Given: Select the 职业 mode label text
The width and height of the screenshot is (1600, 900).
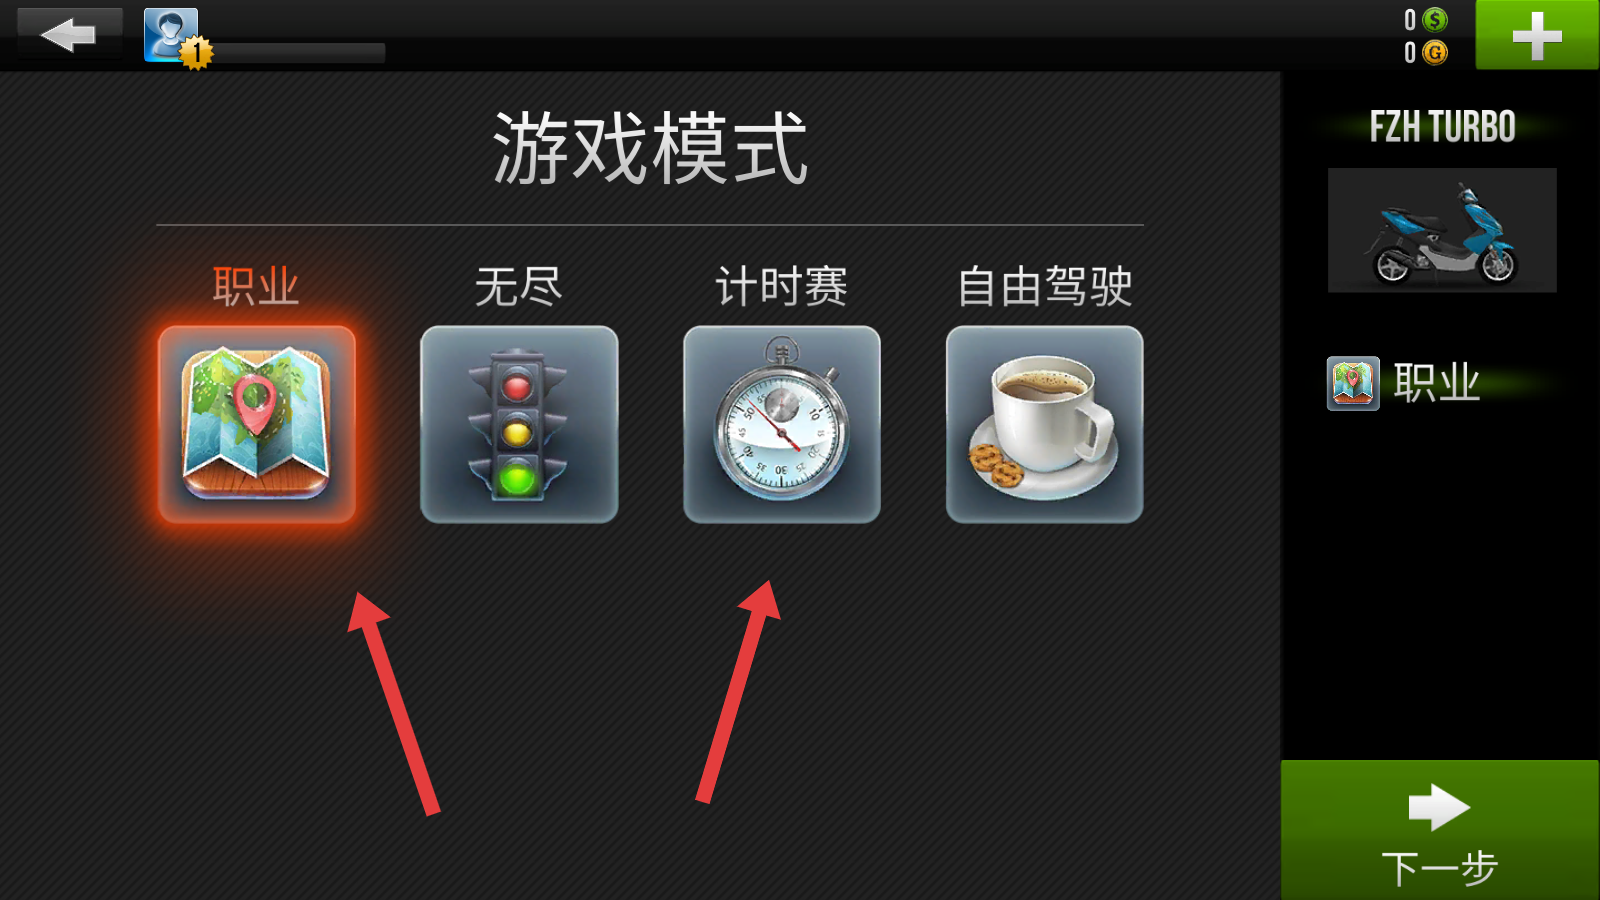Looking at the screenshot, I should point(256,287).
